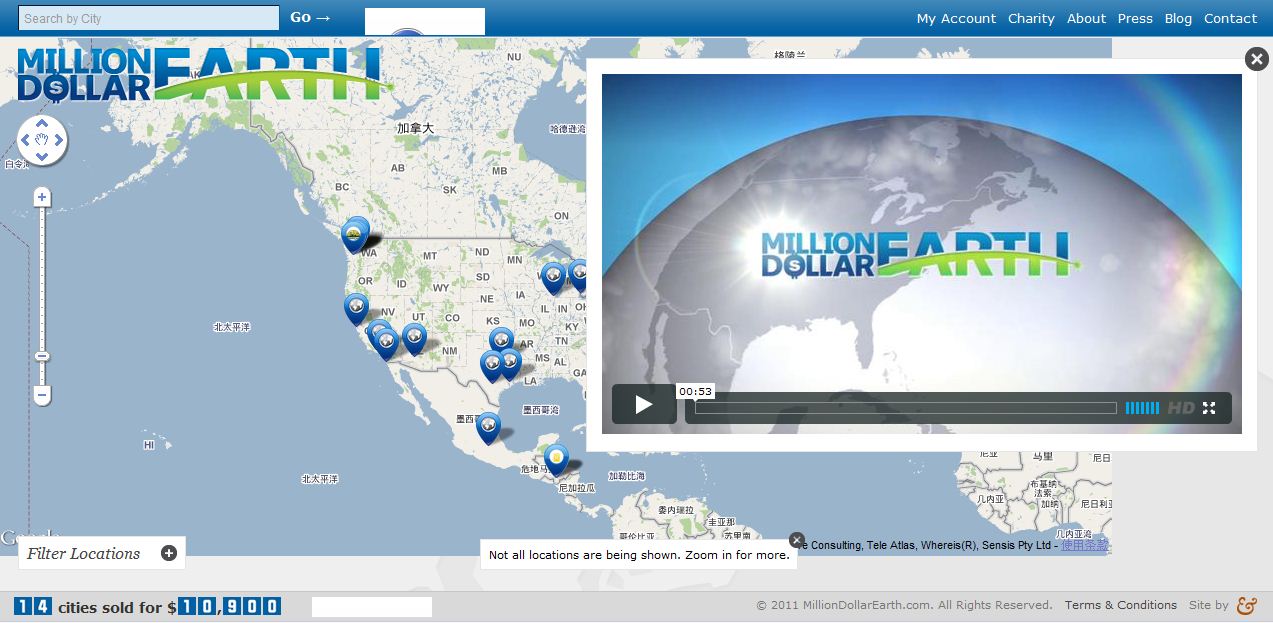1273x623 pixels.
Task: Click the Search by City field
Action: [149, 18]
